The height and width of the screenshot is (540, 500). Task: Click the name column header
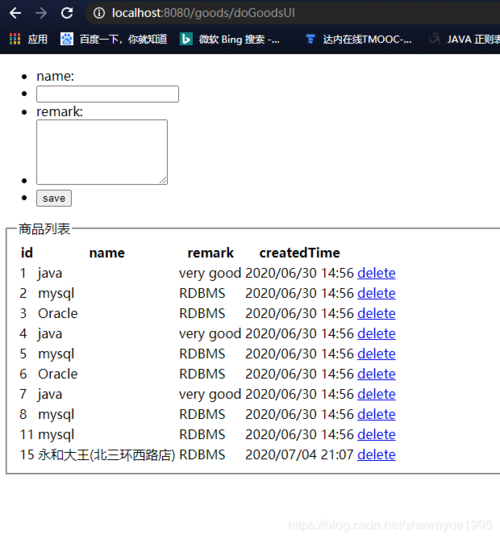[107, 253]
